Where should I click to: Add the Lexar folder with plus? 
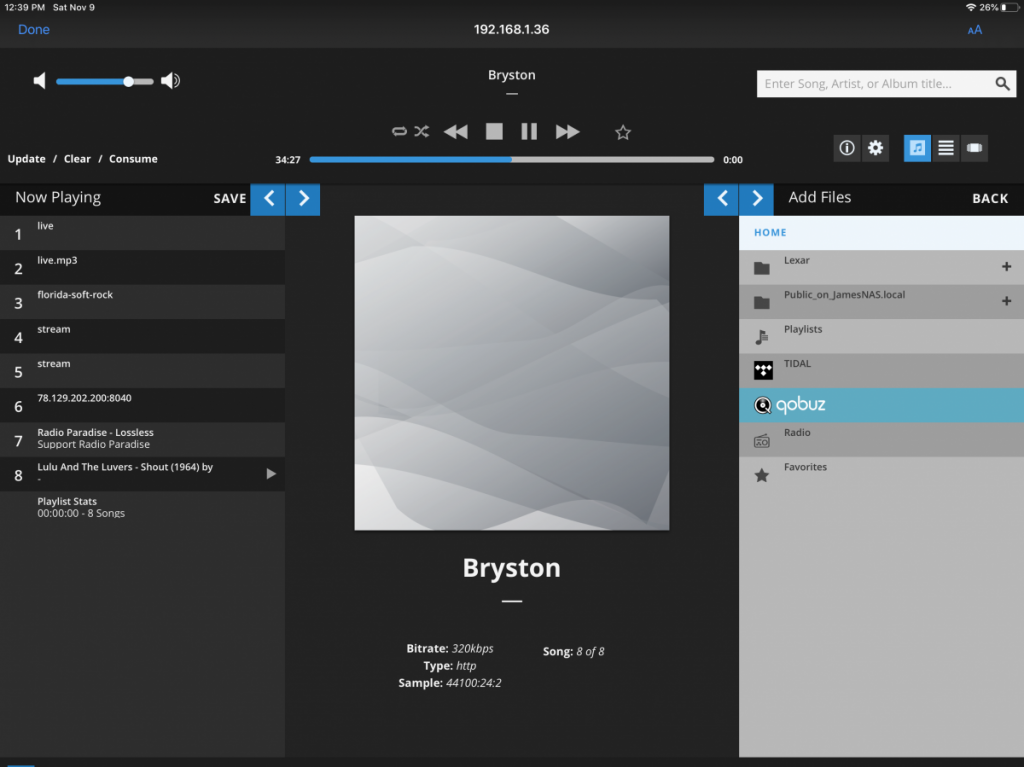pyautogui.click(x=1006, y=267)
